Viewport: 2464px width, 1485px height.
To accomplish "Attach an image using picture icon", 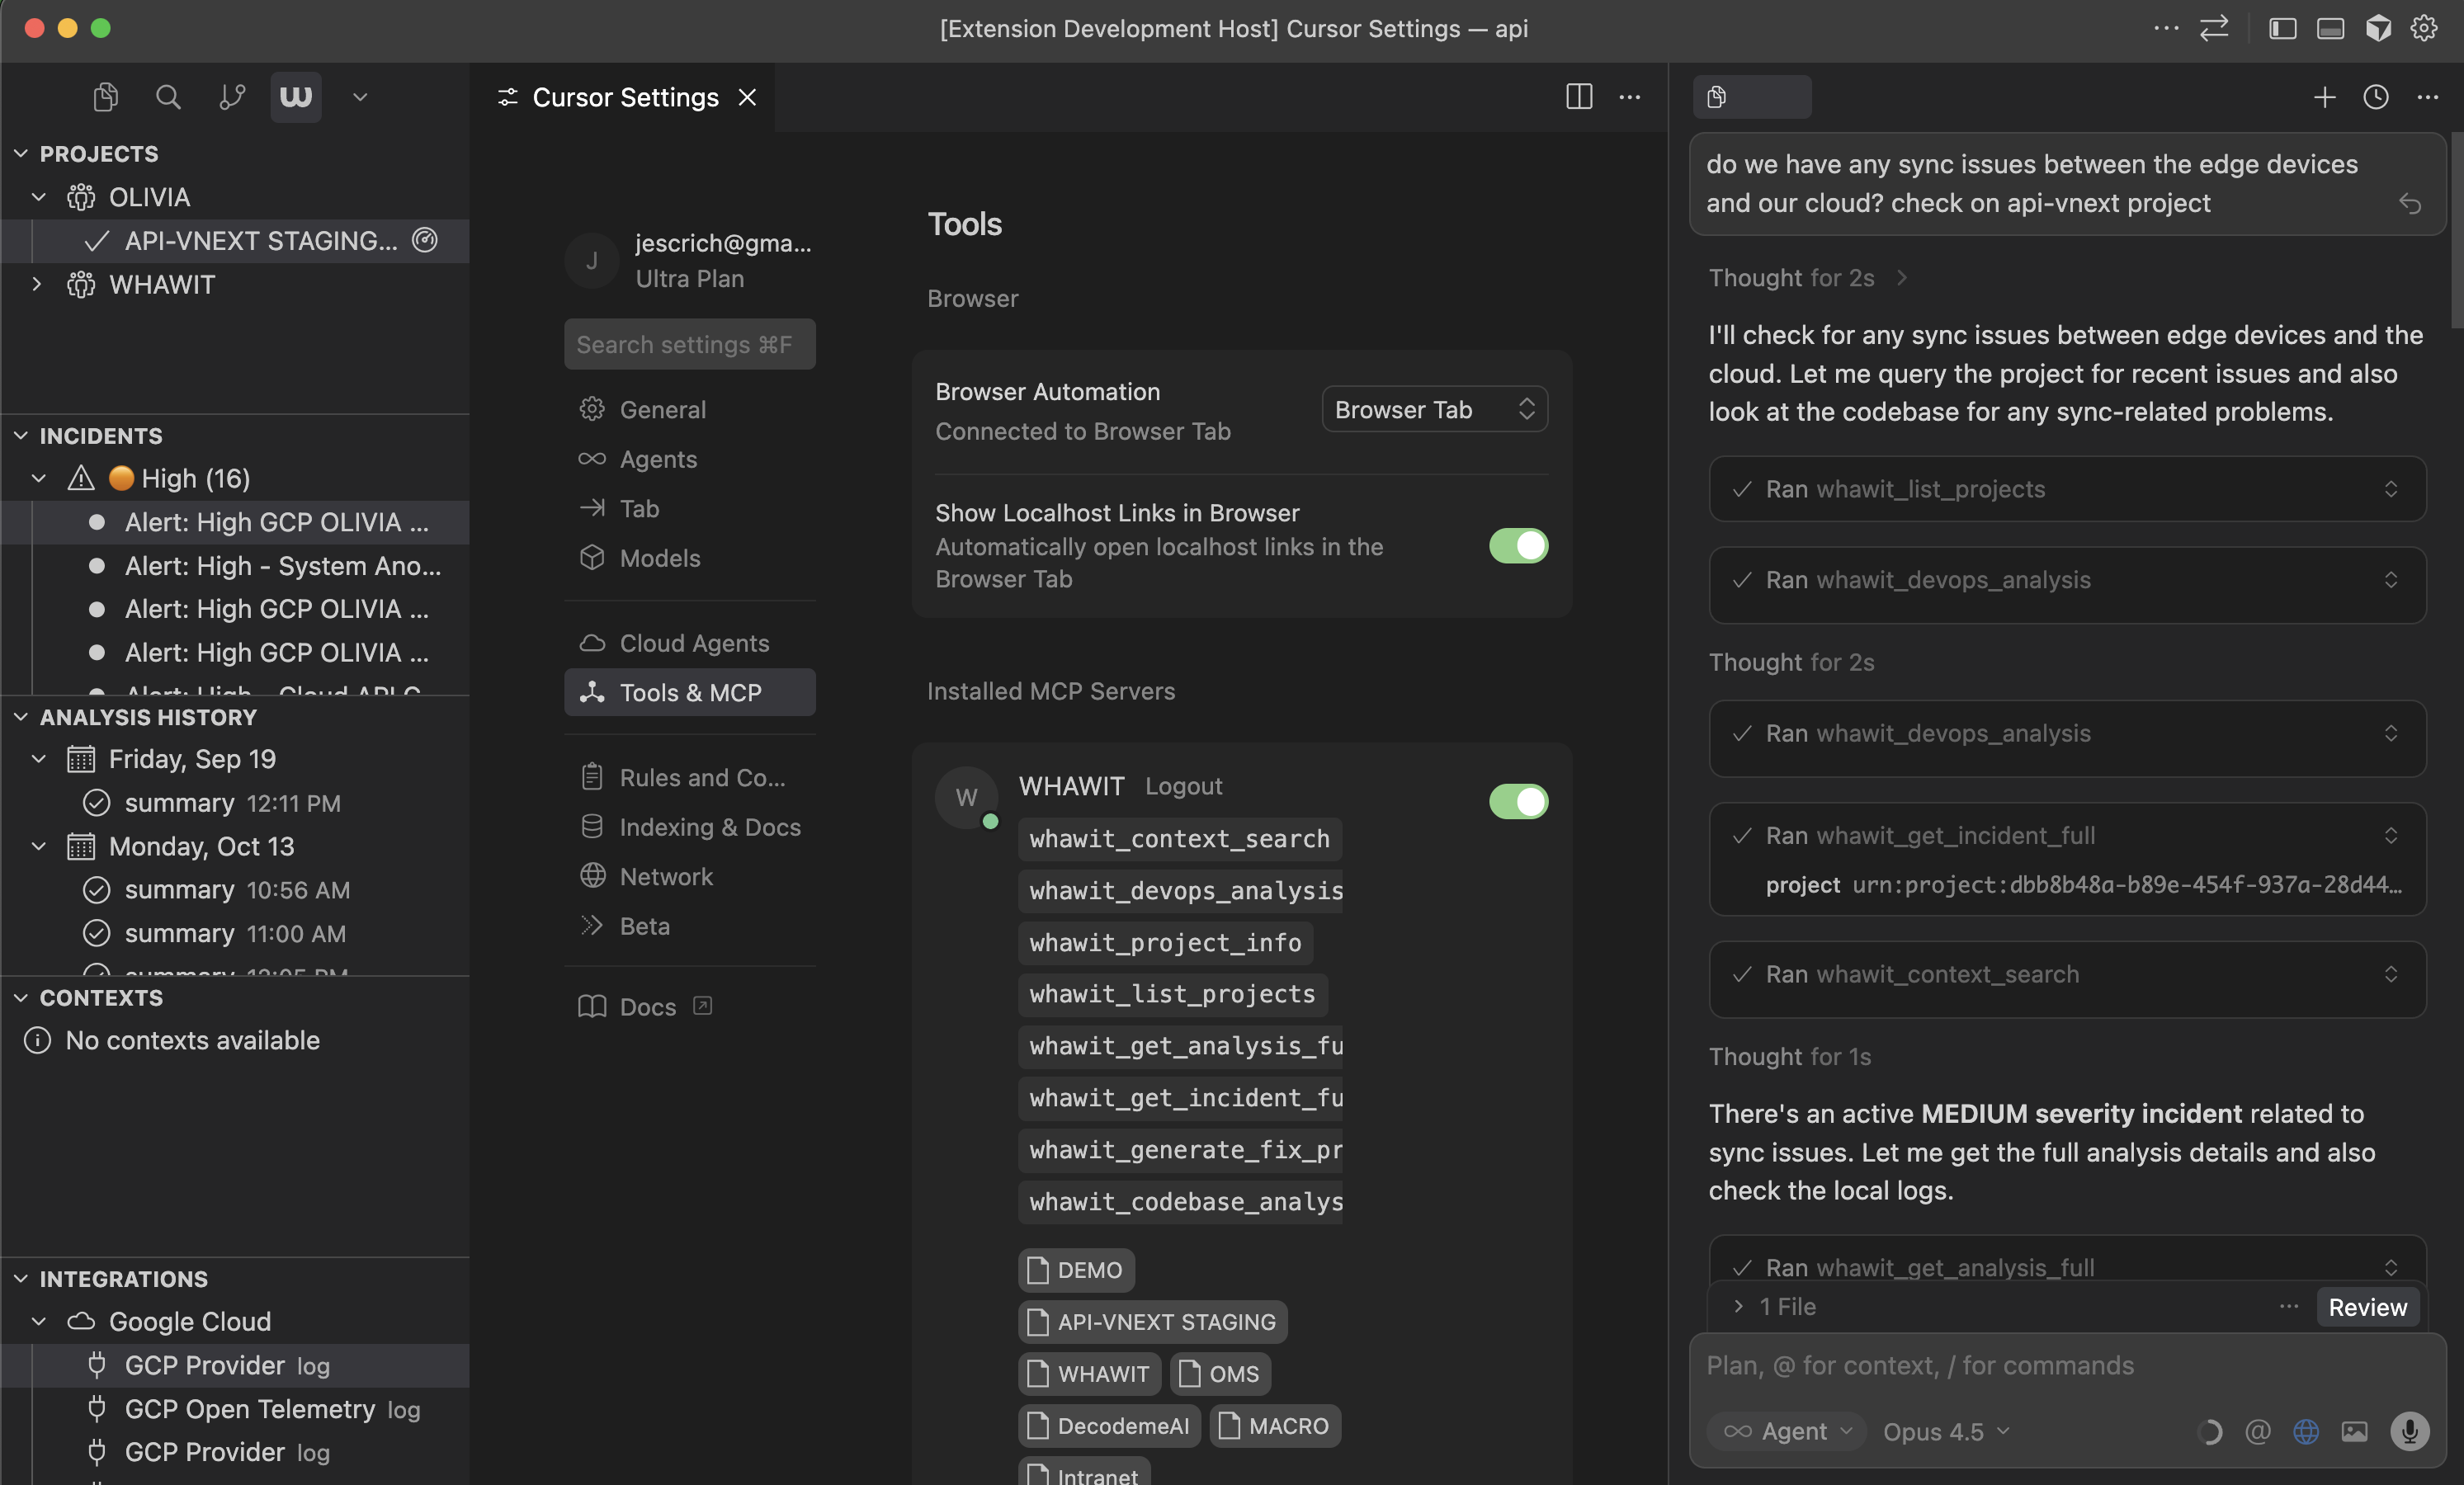I will tap(2354, 1431).
